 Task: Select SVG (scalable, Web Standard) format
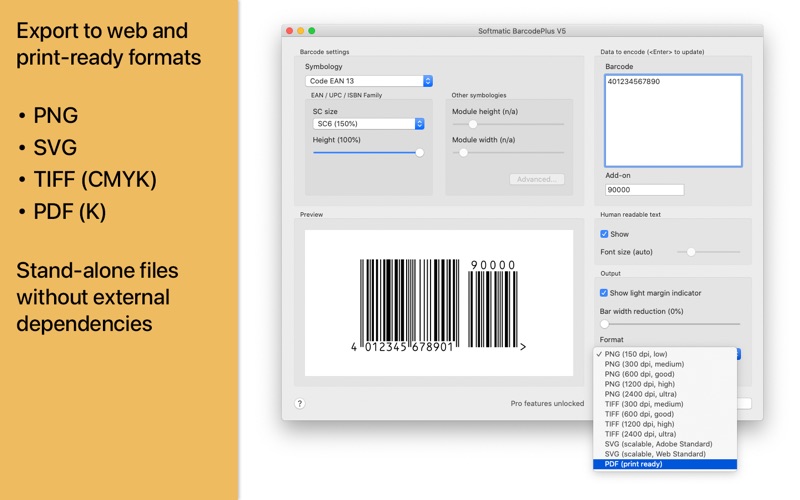665,454
